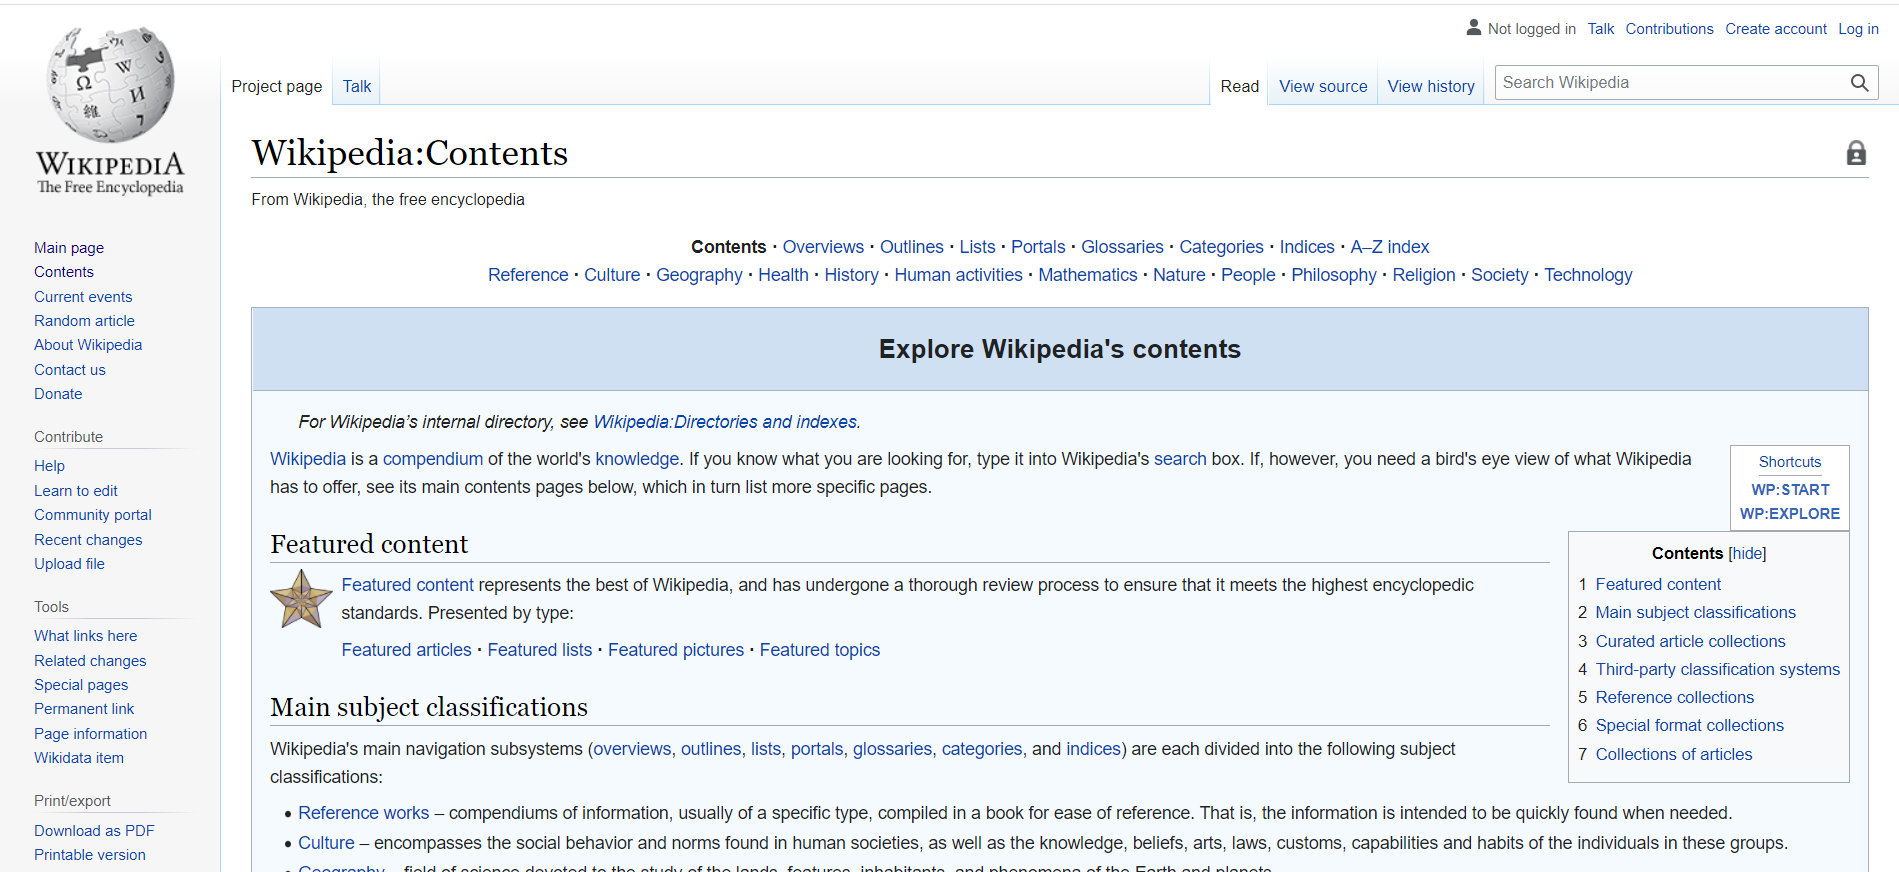Click the compendium link in intro
Image resolution: width=1899 pixels, height=872 pixels.
tap(433, 459)
